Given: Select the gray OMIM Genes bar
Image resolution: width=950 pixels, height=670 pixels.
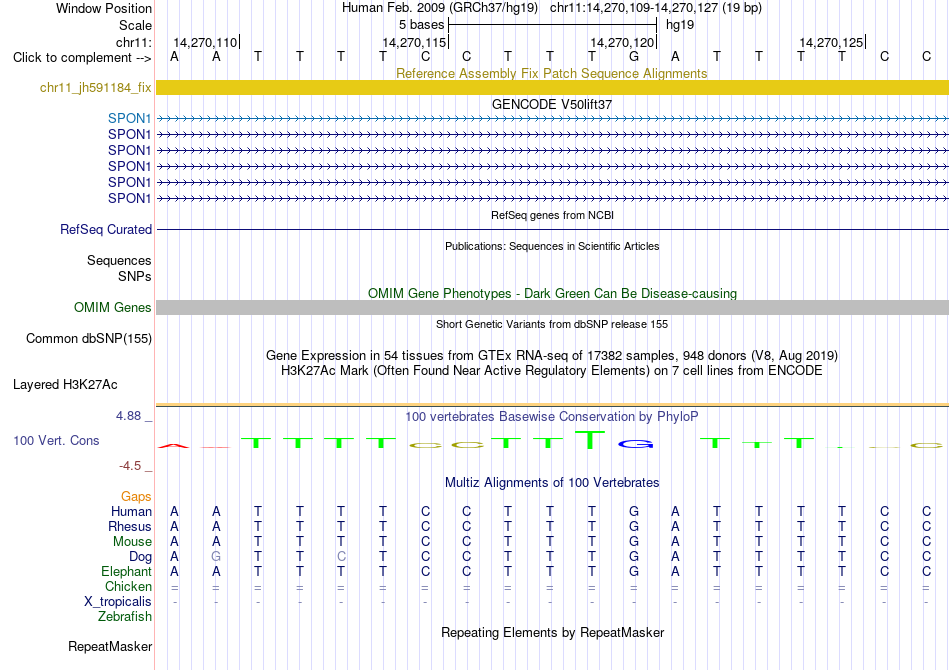Looking at the screenshot, I should tap(552, 308).
